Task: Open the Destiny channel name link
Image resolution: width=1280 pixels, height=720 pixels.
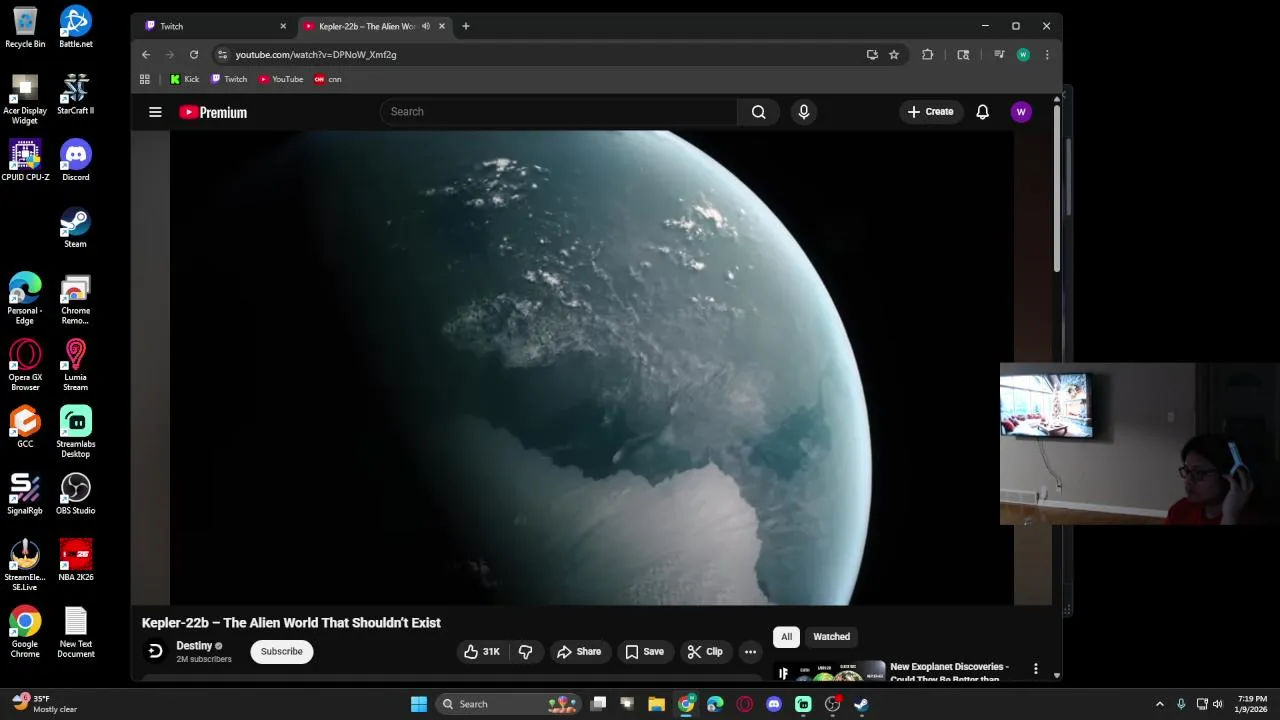Action: pyautogui.click(x=194, y=646)
